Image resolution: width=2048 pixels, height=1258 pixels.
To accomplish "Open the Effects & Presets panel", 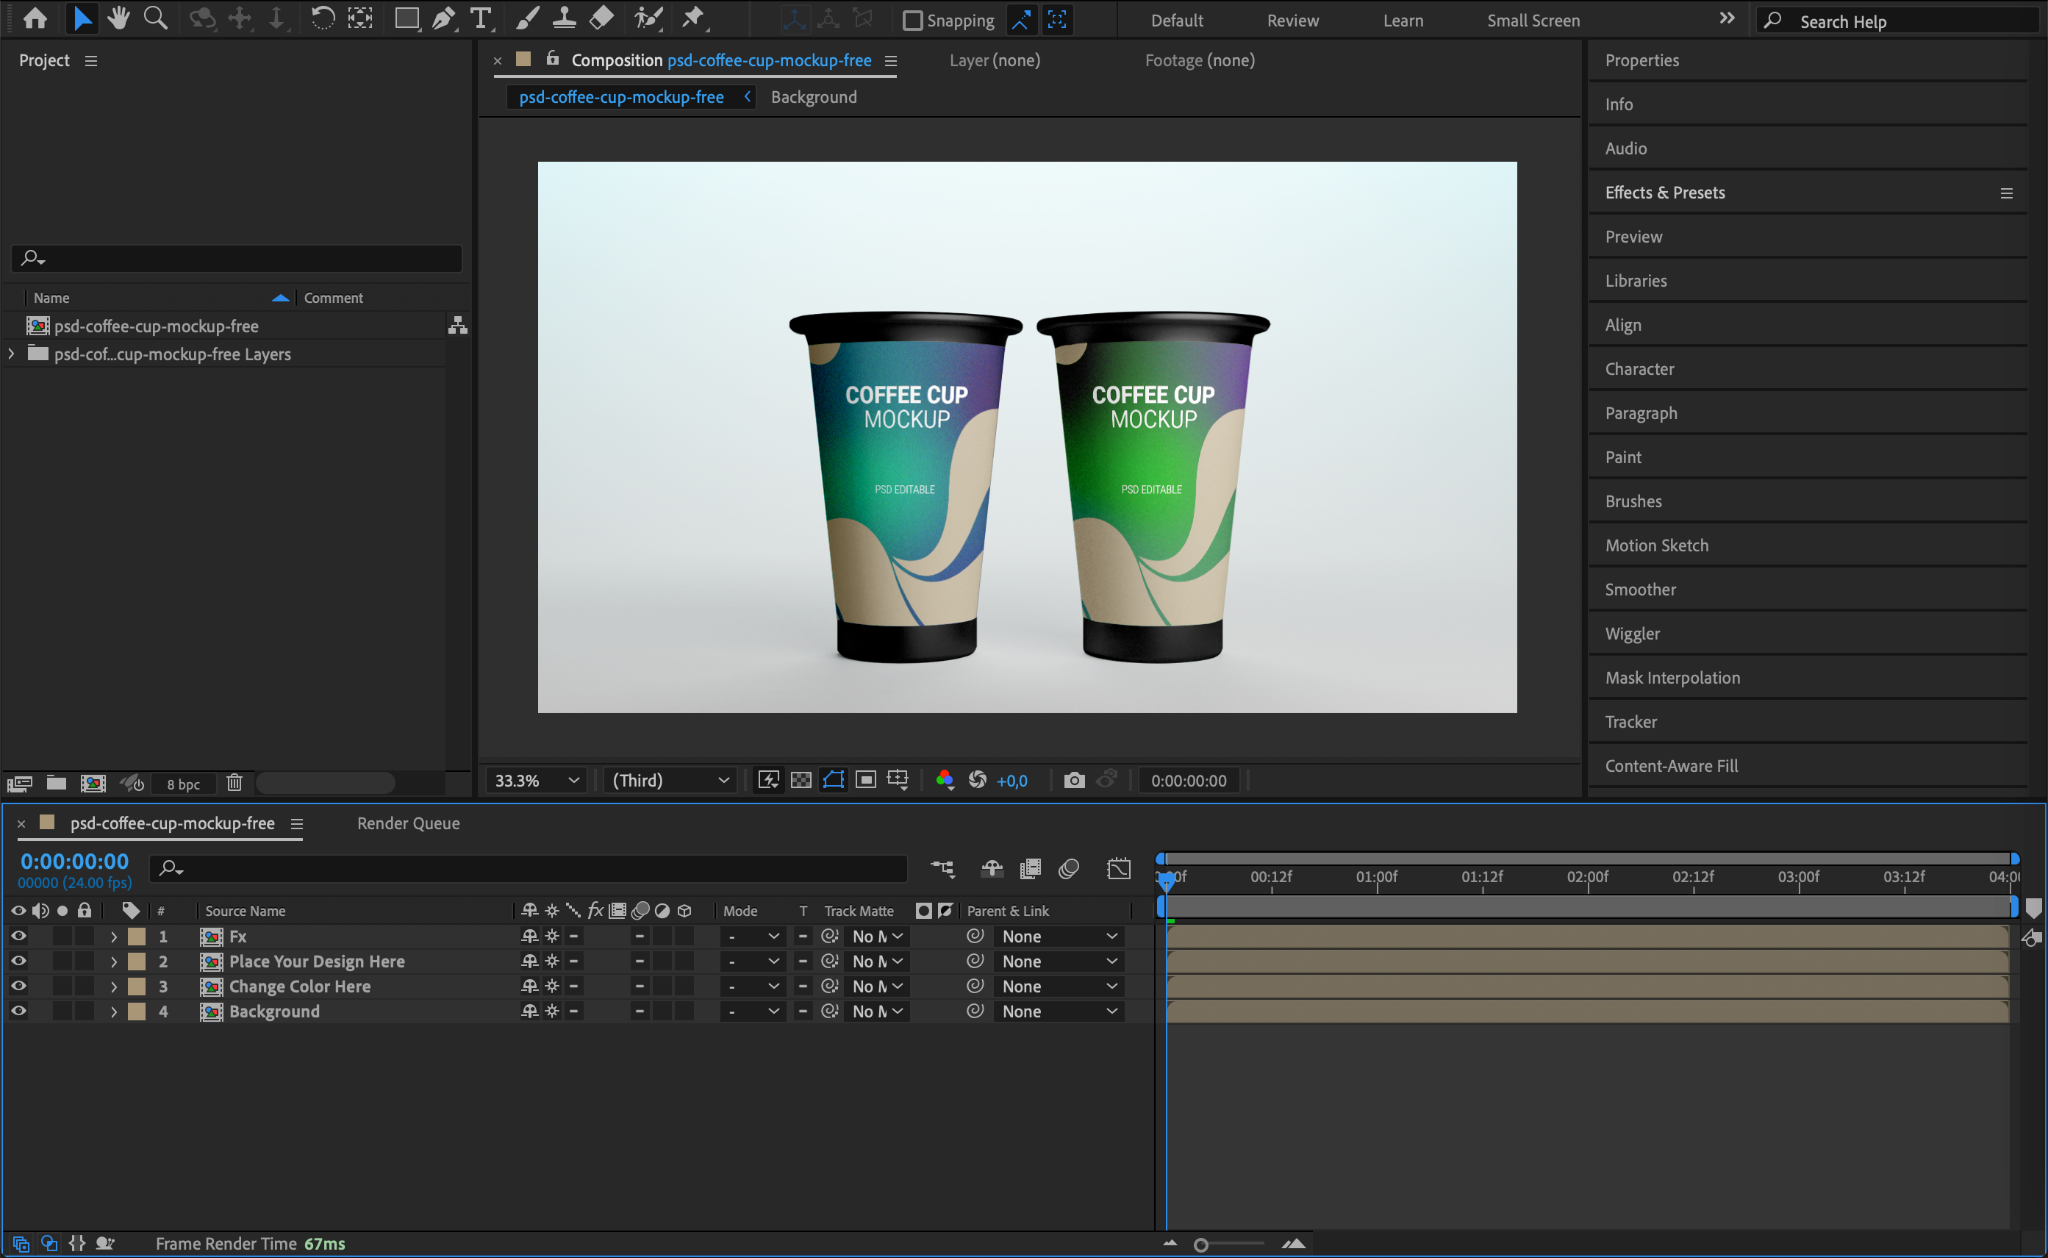I will (1665, 192).
